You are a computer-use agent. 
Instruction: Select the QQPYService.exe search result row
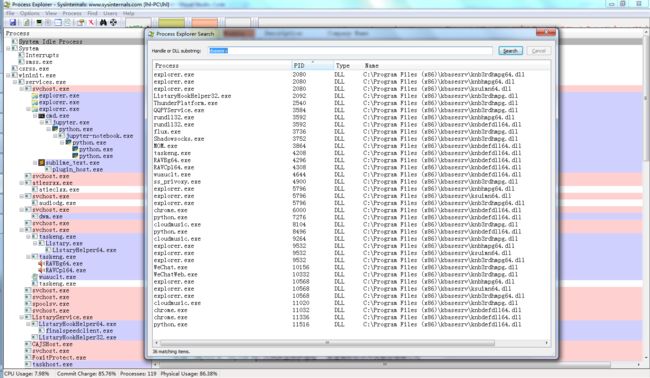[x=352, y=110]
